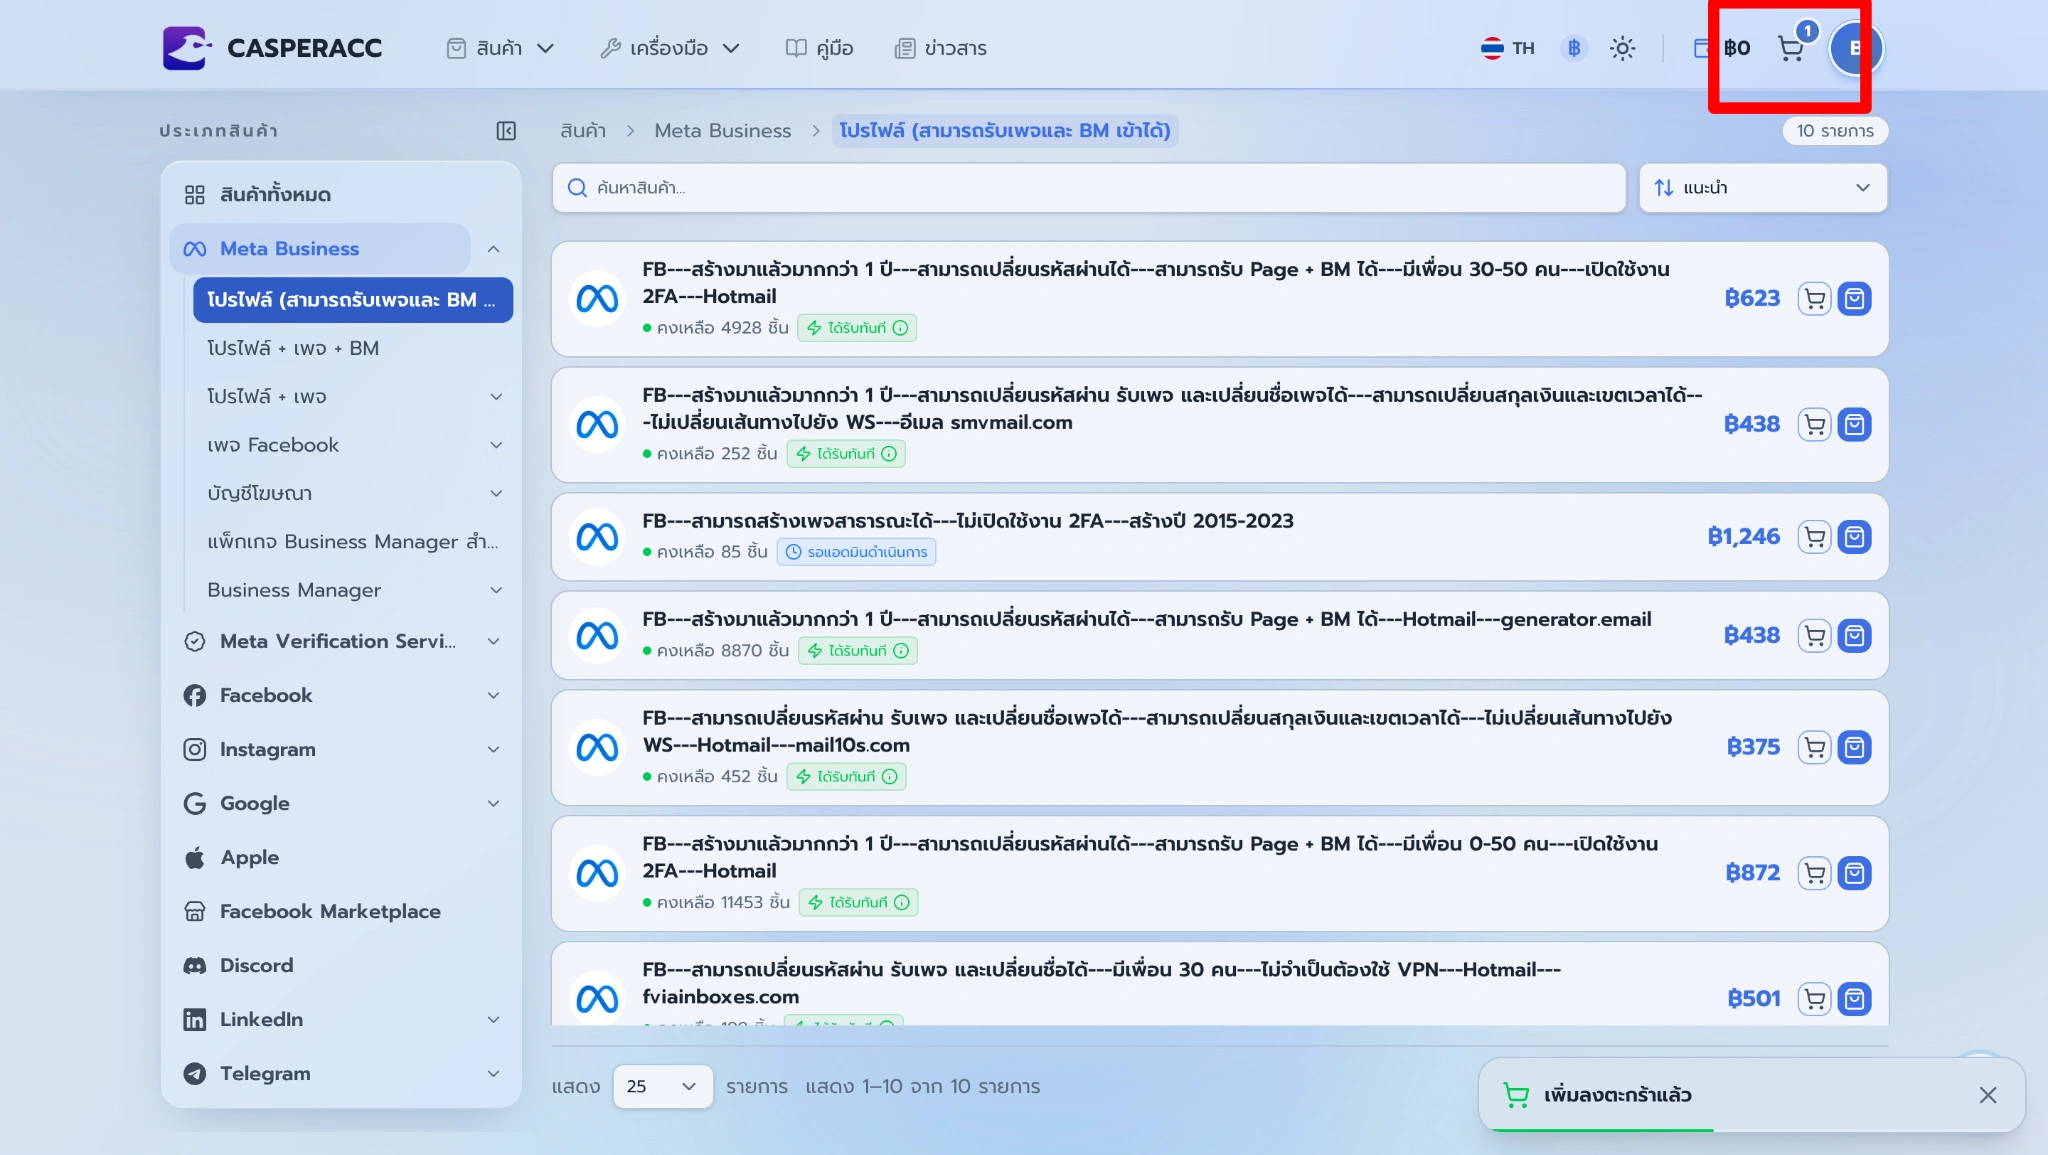The height and width of the screenshot is (1155, 2048).
Task: Add the ฿1,246 product to cart
Action: [x=1814, y=537]
